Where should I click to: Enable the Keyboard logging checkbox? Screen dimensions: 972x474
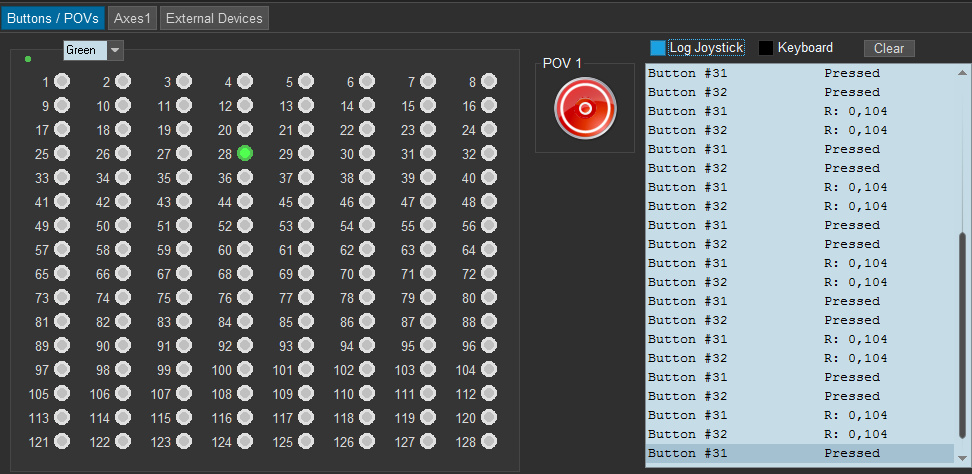click(766, 48)
